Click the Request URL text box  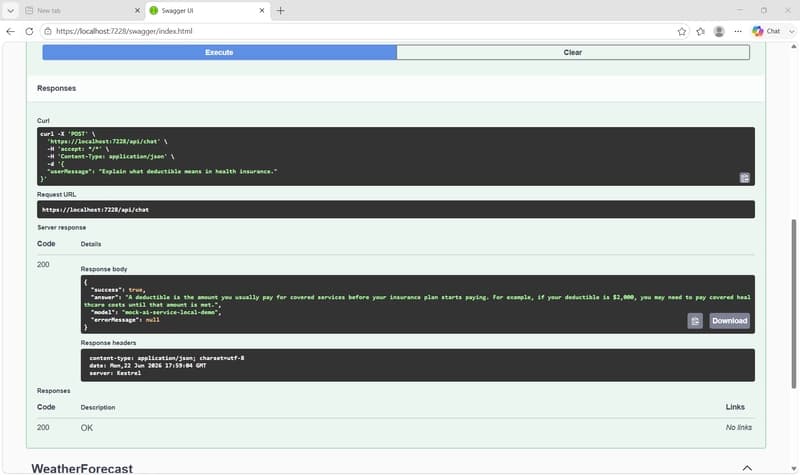click(396, 209)
